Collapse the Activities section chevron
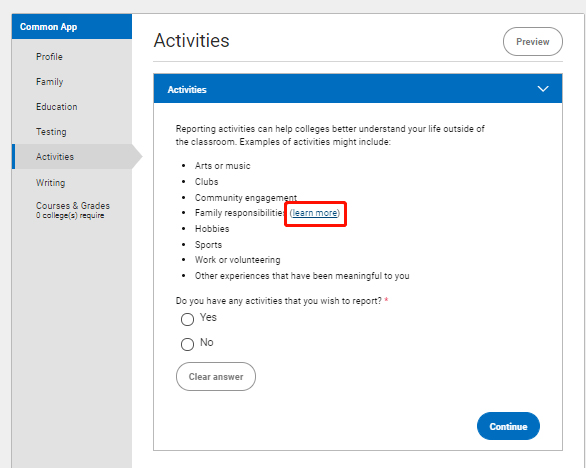Image resolution: width=586 pixels, height=468 pixels. point(543,89)
